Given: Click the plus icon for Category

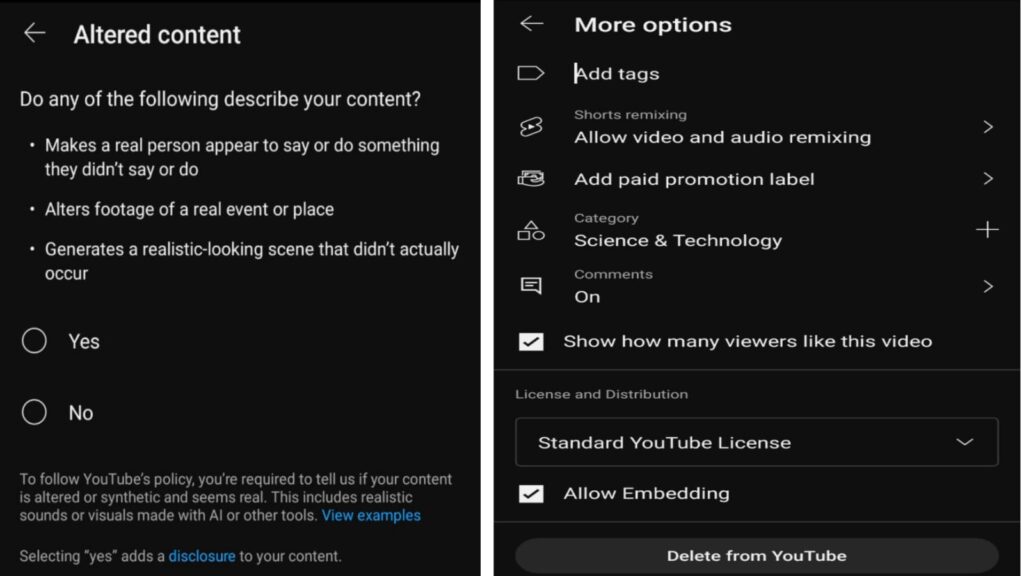Looking at the screenshot, I should pyautogui.click(x=986, y=230).
